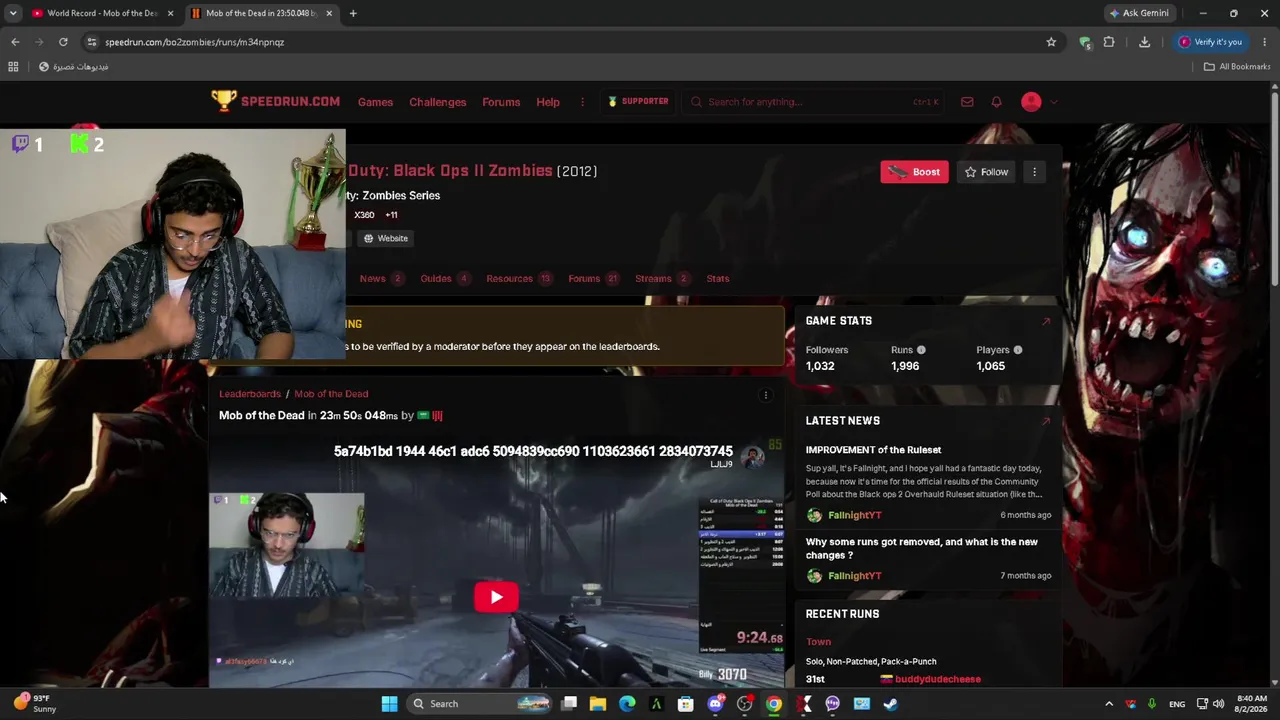The image size is (1280, 720).
Task: Open the Mob of the Dead breadcrumb link
Action: [331, 394]
